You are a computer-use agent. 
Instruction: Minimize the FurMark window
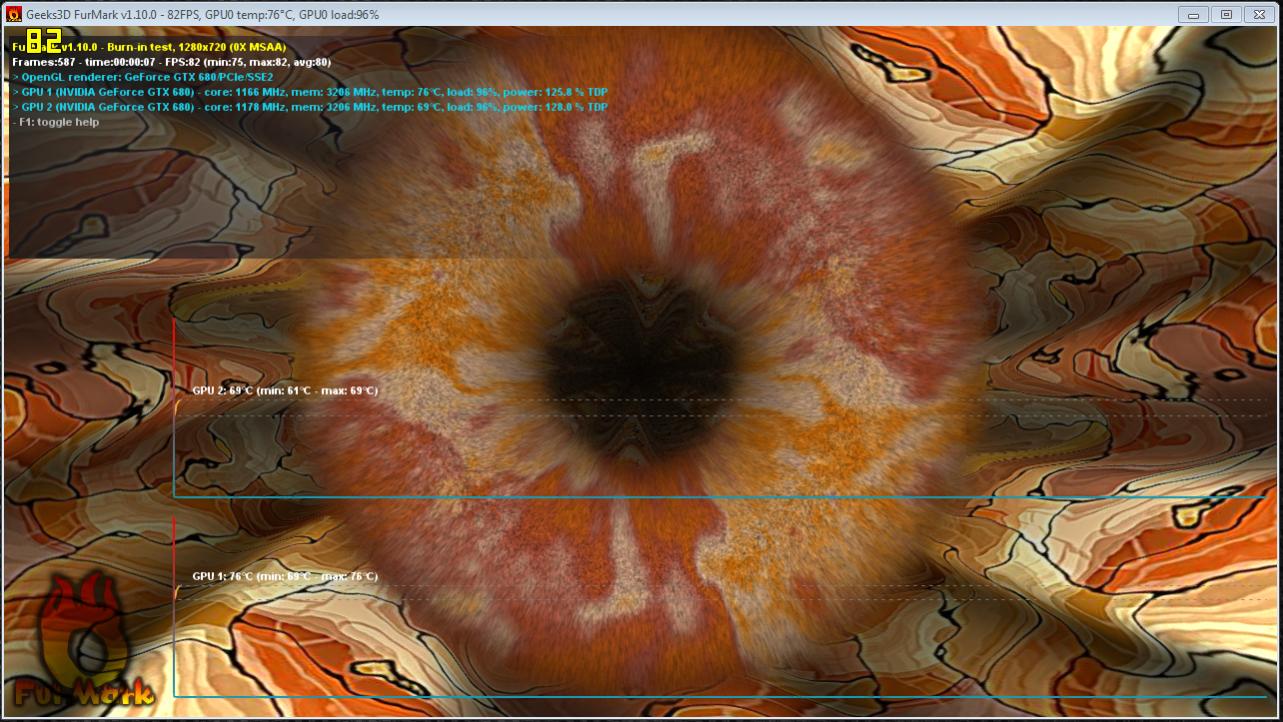pyautogui.click(x=1192, y=14)
